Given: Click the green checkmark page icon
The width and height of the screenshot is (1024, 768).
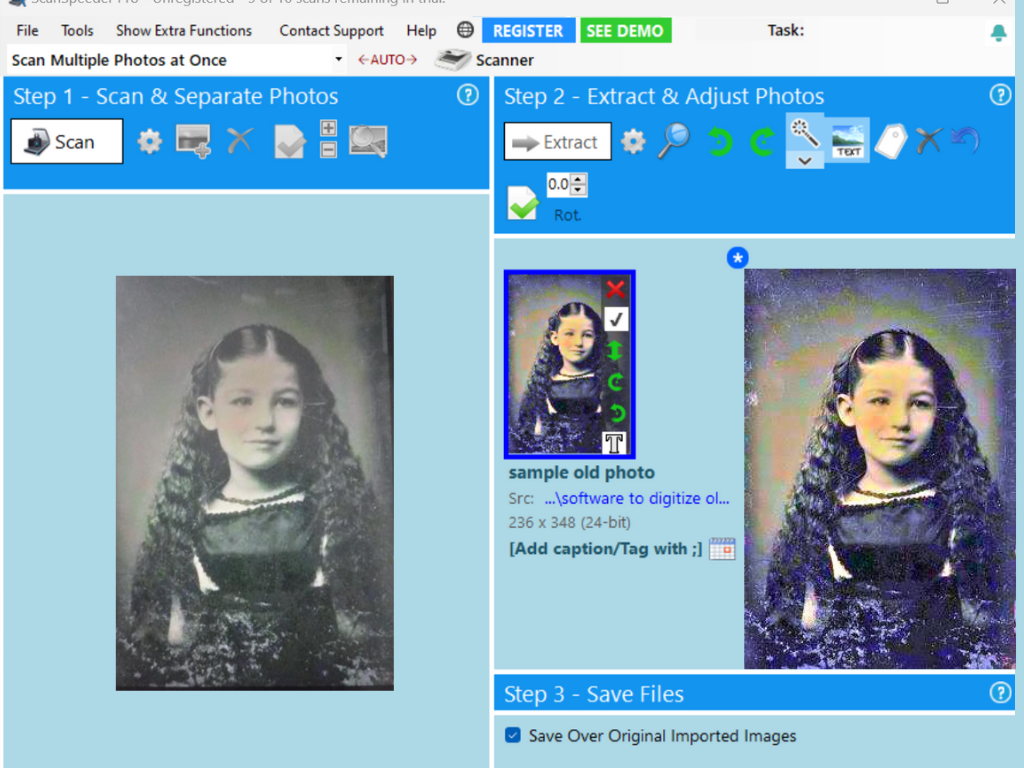Looking at the screenshot, I should pyautogui.click(x=522, y=203).
